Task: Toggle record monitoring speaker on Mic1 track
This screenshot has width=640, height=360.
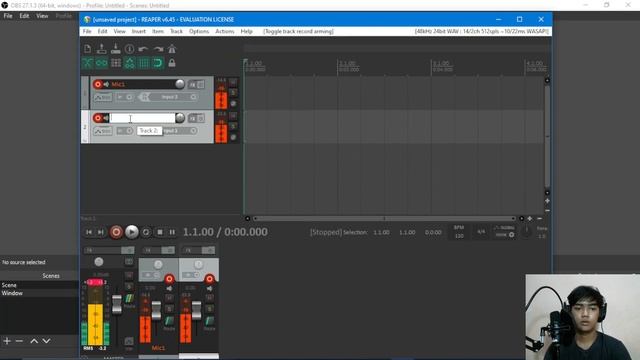Action: 106,84
